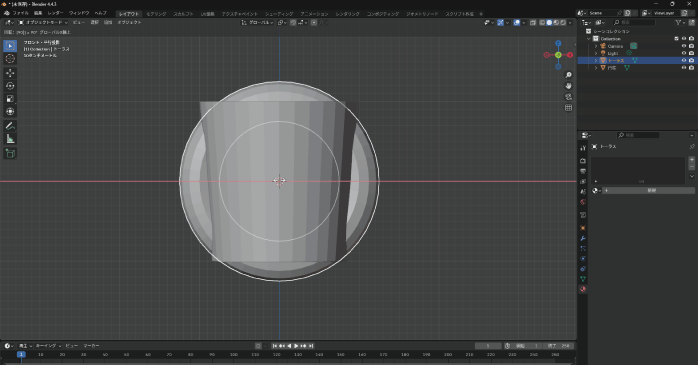The height and width of the screenshot is (365, 698).
Task: Disable Camera in renders via camera icon
Action: coord(691,46)
